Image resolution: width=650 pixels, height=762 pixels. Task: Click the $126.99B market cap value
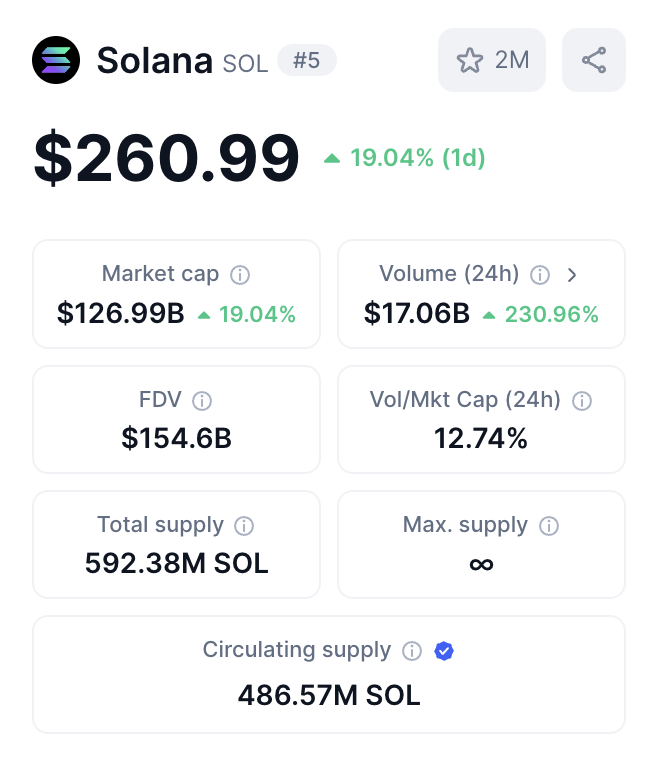120,313
